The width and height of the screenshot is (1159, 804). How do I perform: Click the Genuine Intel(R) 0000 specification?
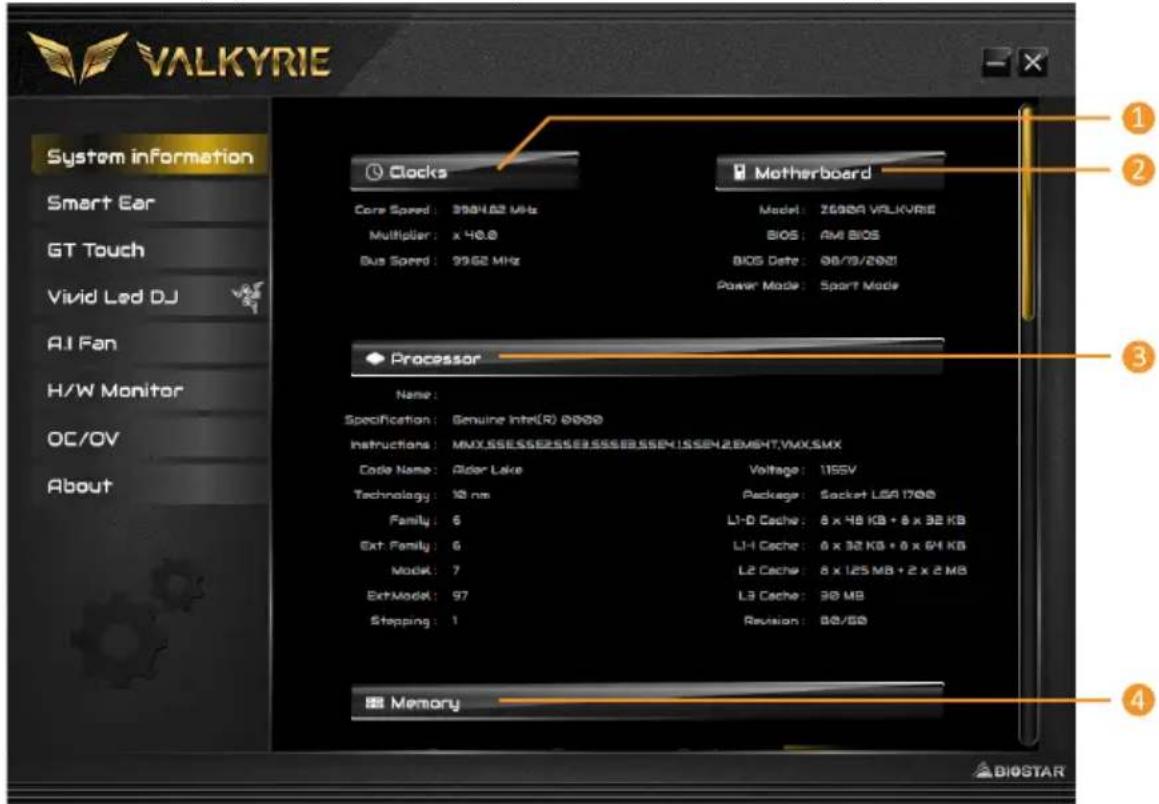[527, 420]
